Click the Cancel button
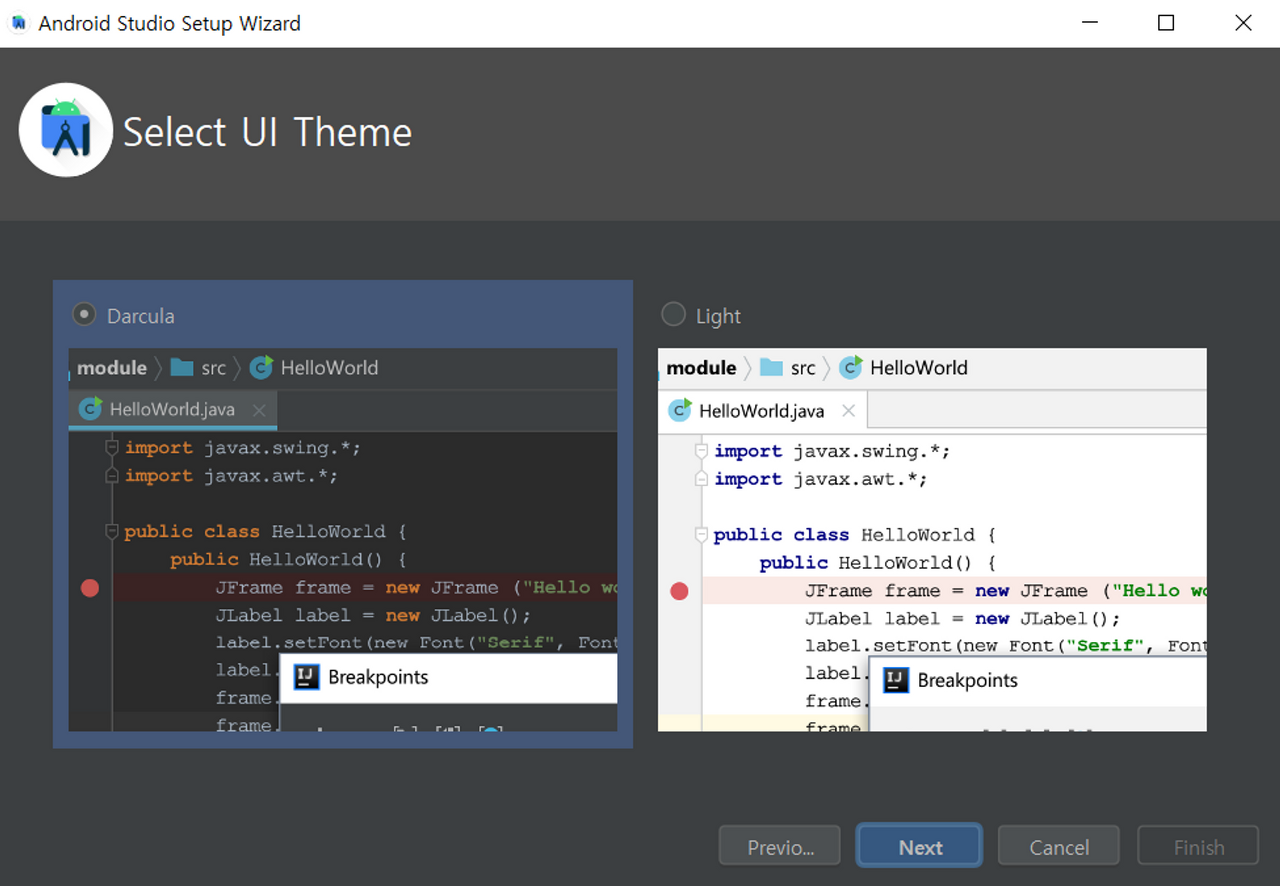The width and height of the screenshot is (1280, 886). [x=1058, y=847]
